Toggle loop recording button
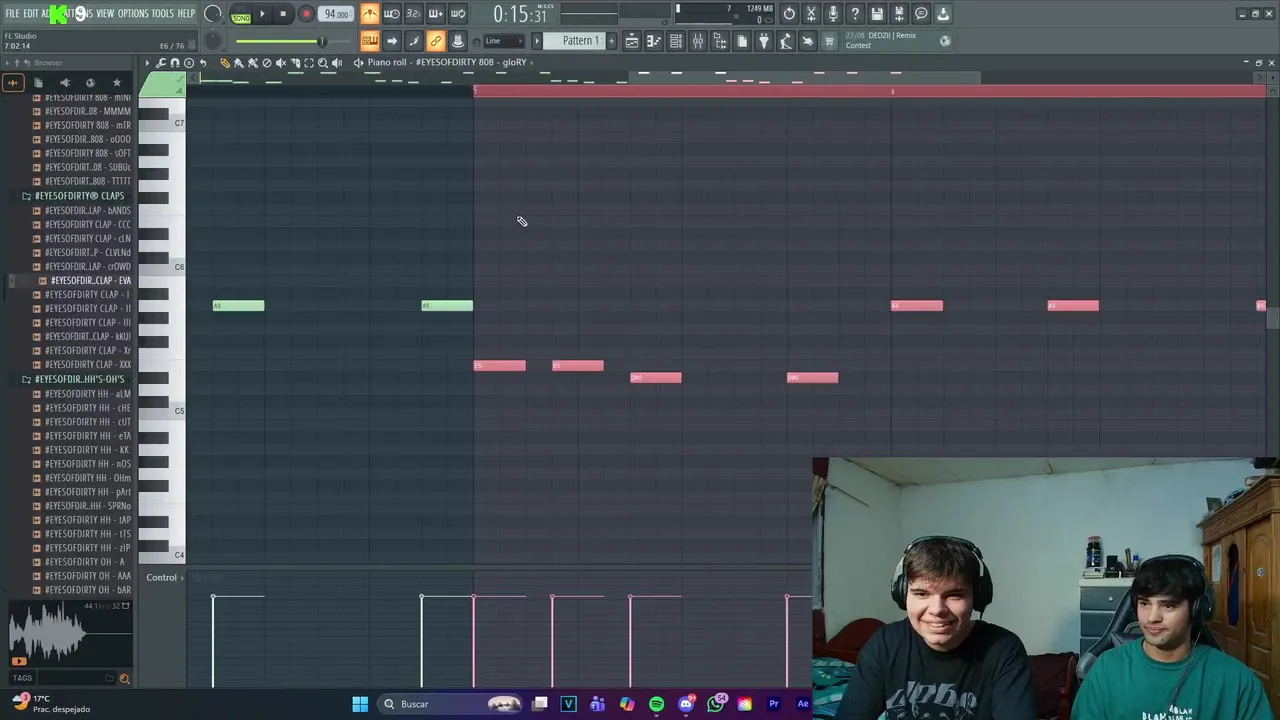 [x=458, y=14]
